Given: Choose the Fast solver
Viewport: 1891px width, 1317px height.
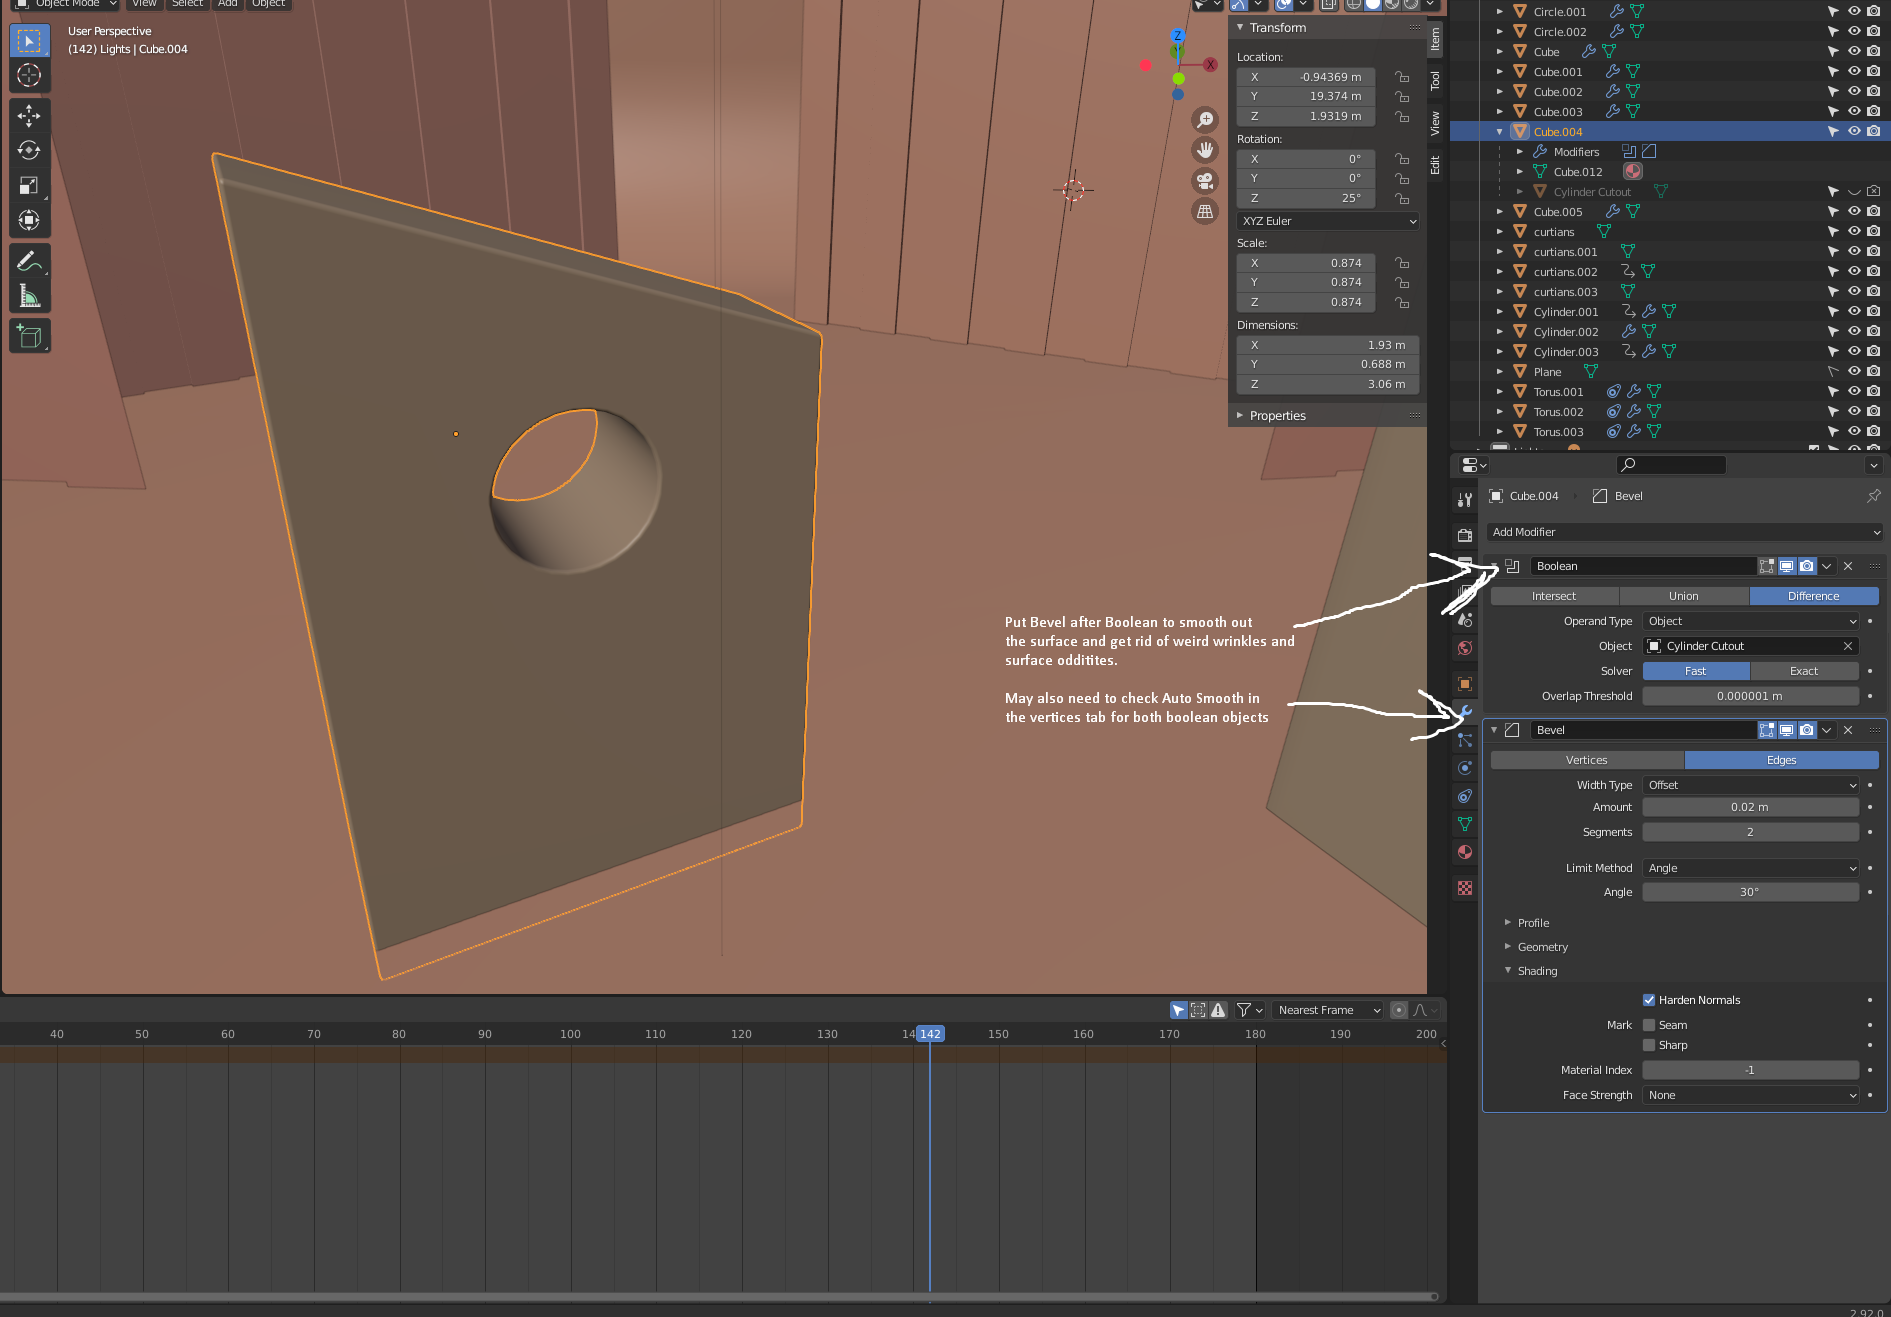Looking at the screenshot, I should pos(1696,671).
